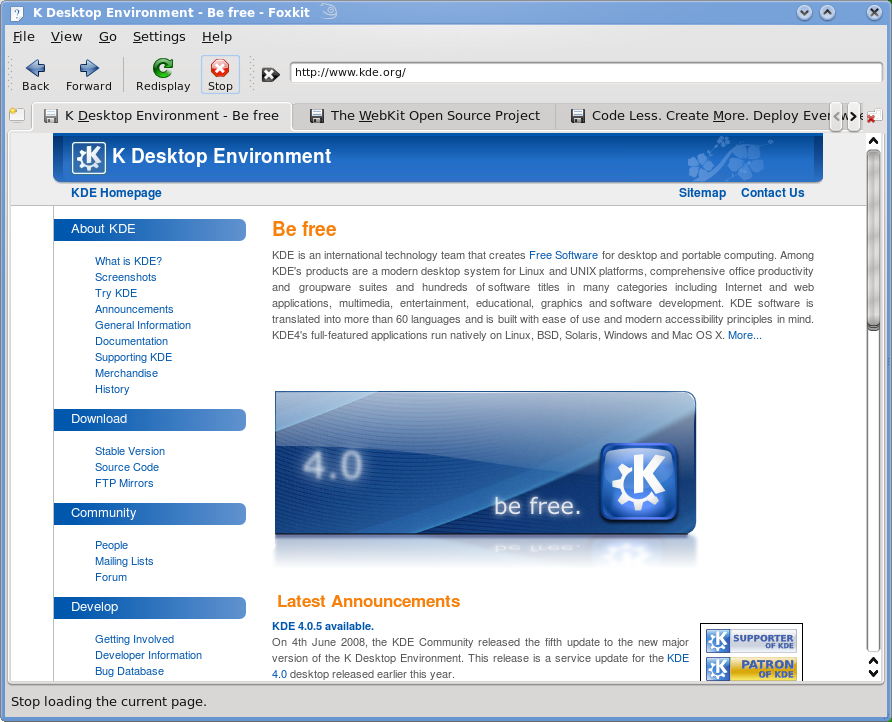
Task: Reload page with the Redisplay button
Action: (x=163, y=75)
